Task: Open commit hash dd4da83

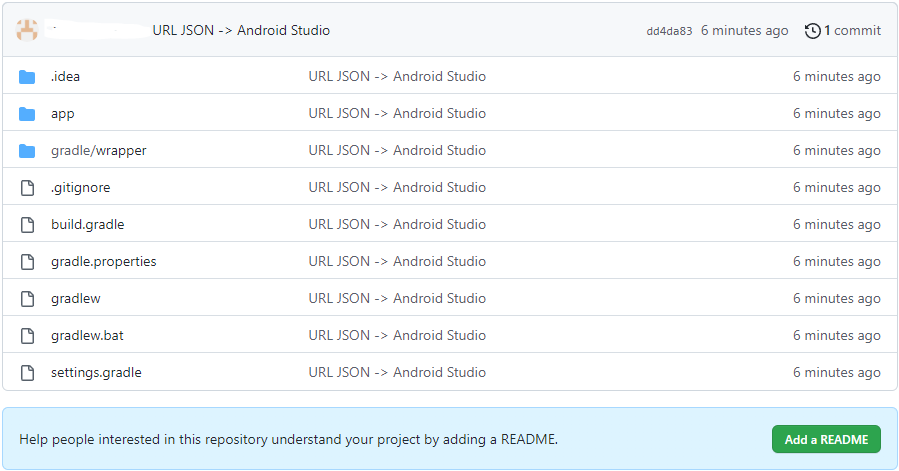Action: (x=669, y=31)
